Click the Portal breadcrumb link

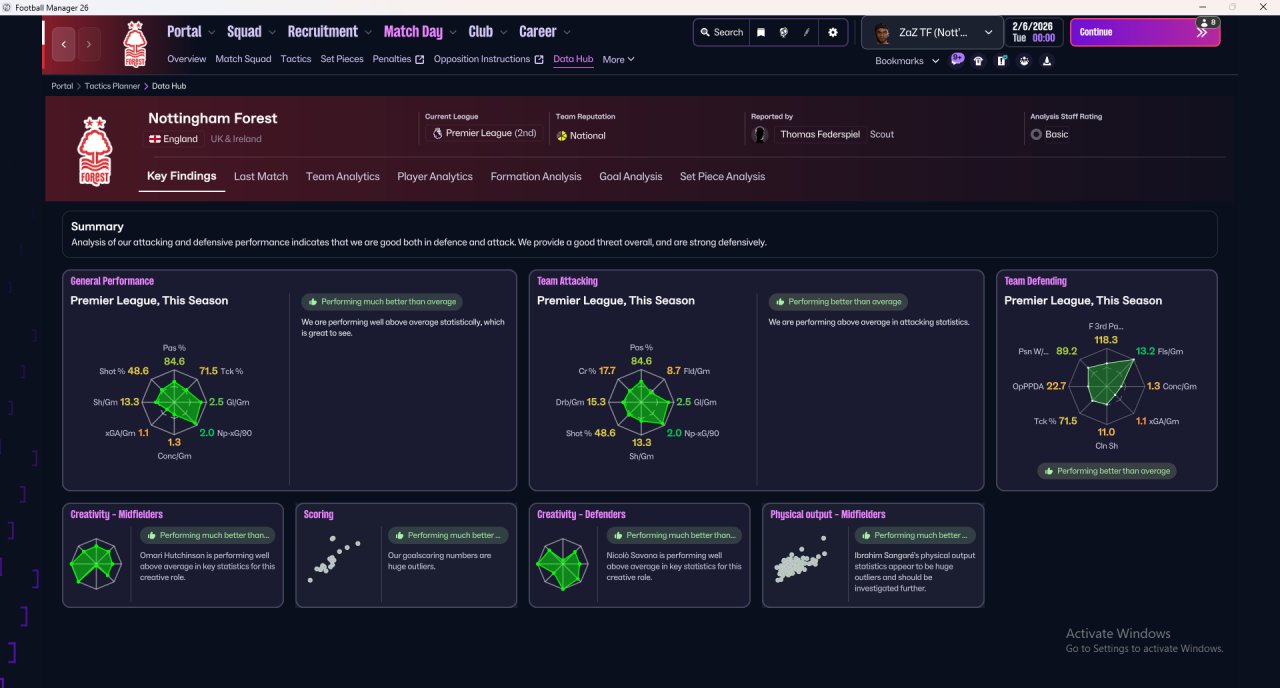point(62,86)
